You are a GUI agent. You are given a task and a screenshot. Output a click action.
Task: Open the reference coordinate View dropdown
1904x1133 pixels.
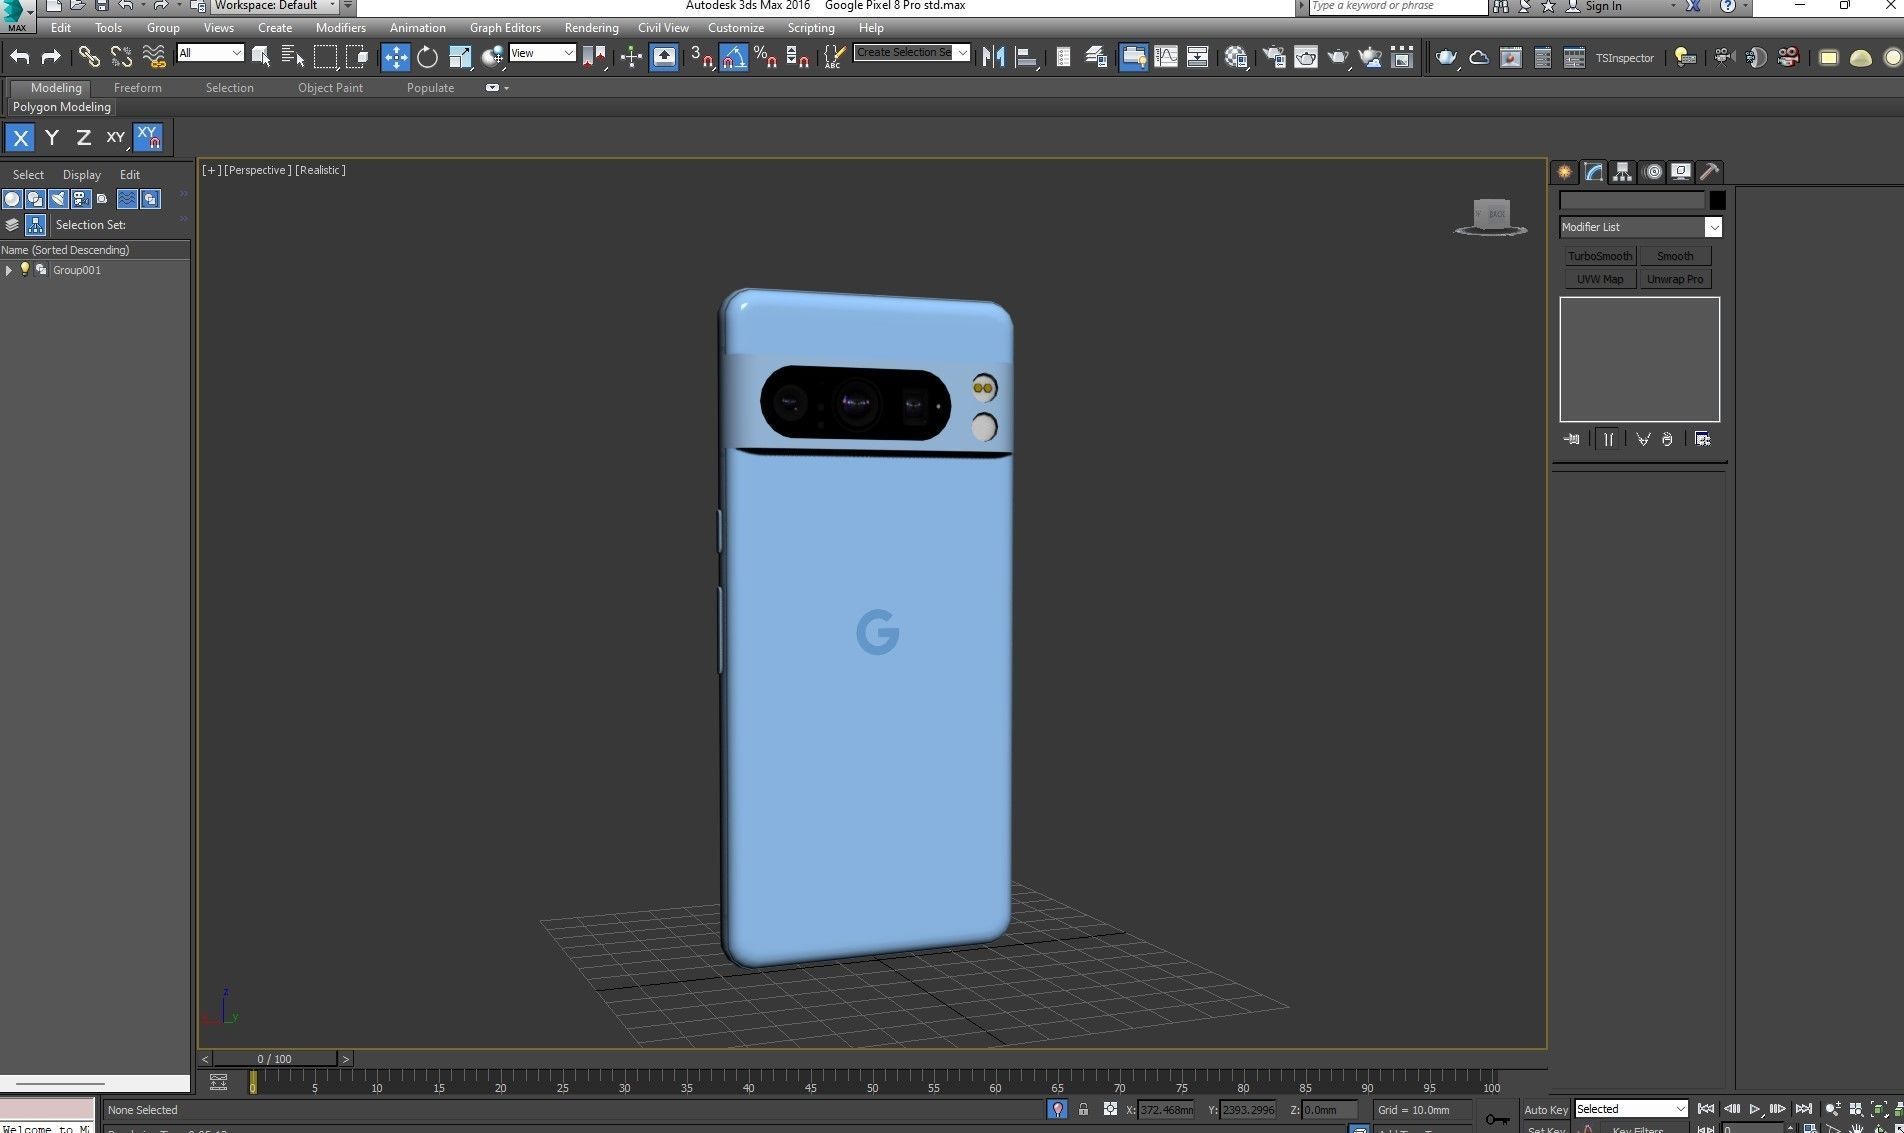click(x=542, y=53)
